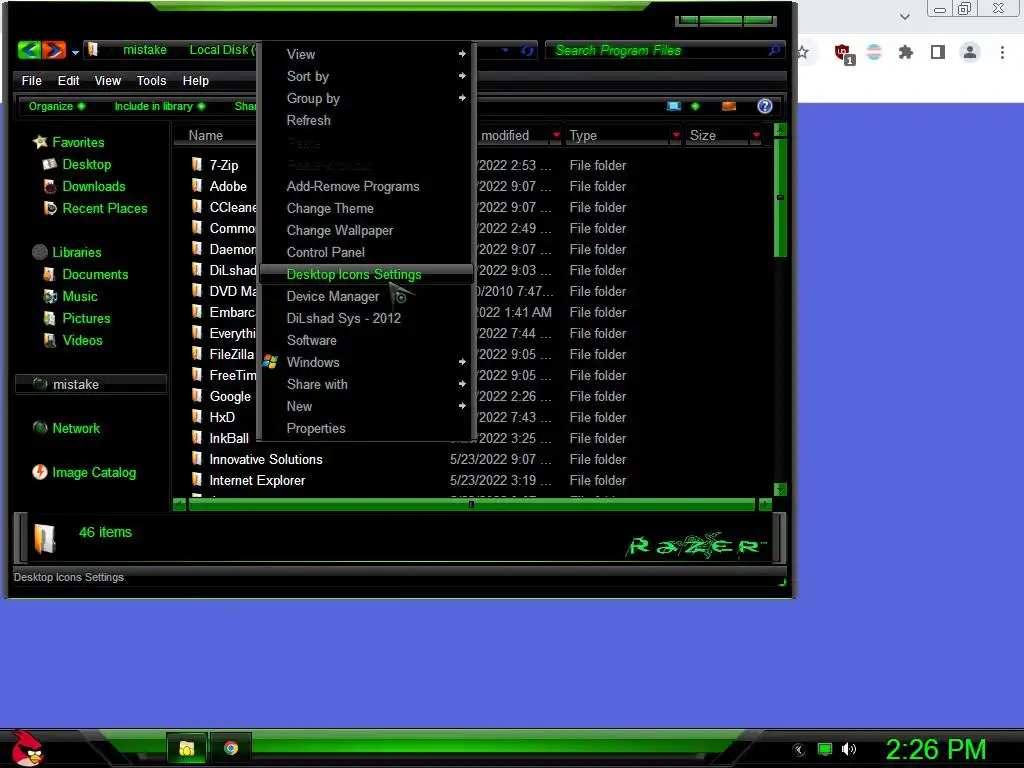Expand the New submenu
The image size is (1024, 768).
(366, 406)
